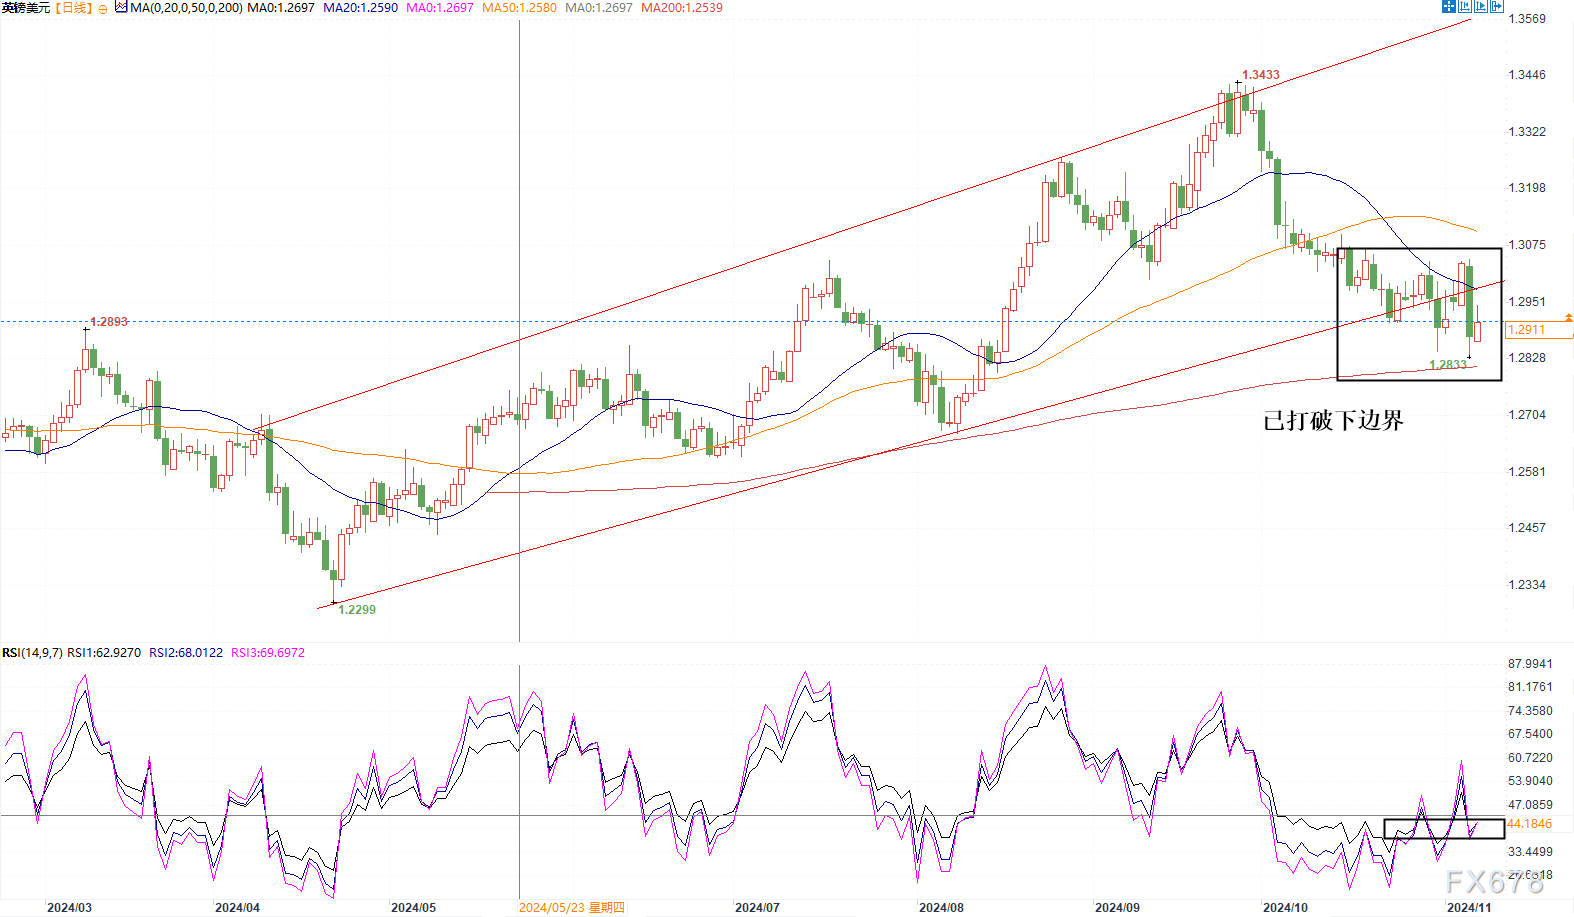Click the orange circle plus icon beside 日线

(x=103, y=9)
